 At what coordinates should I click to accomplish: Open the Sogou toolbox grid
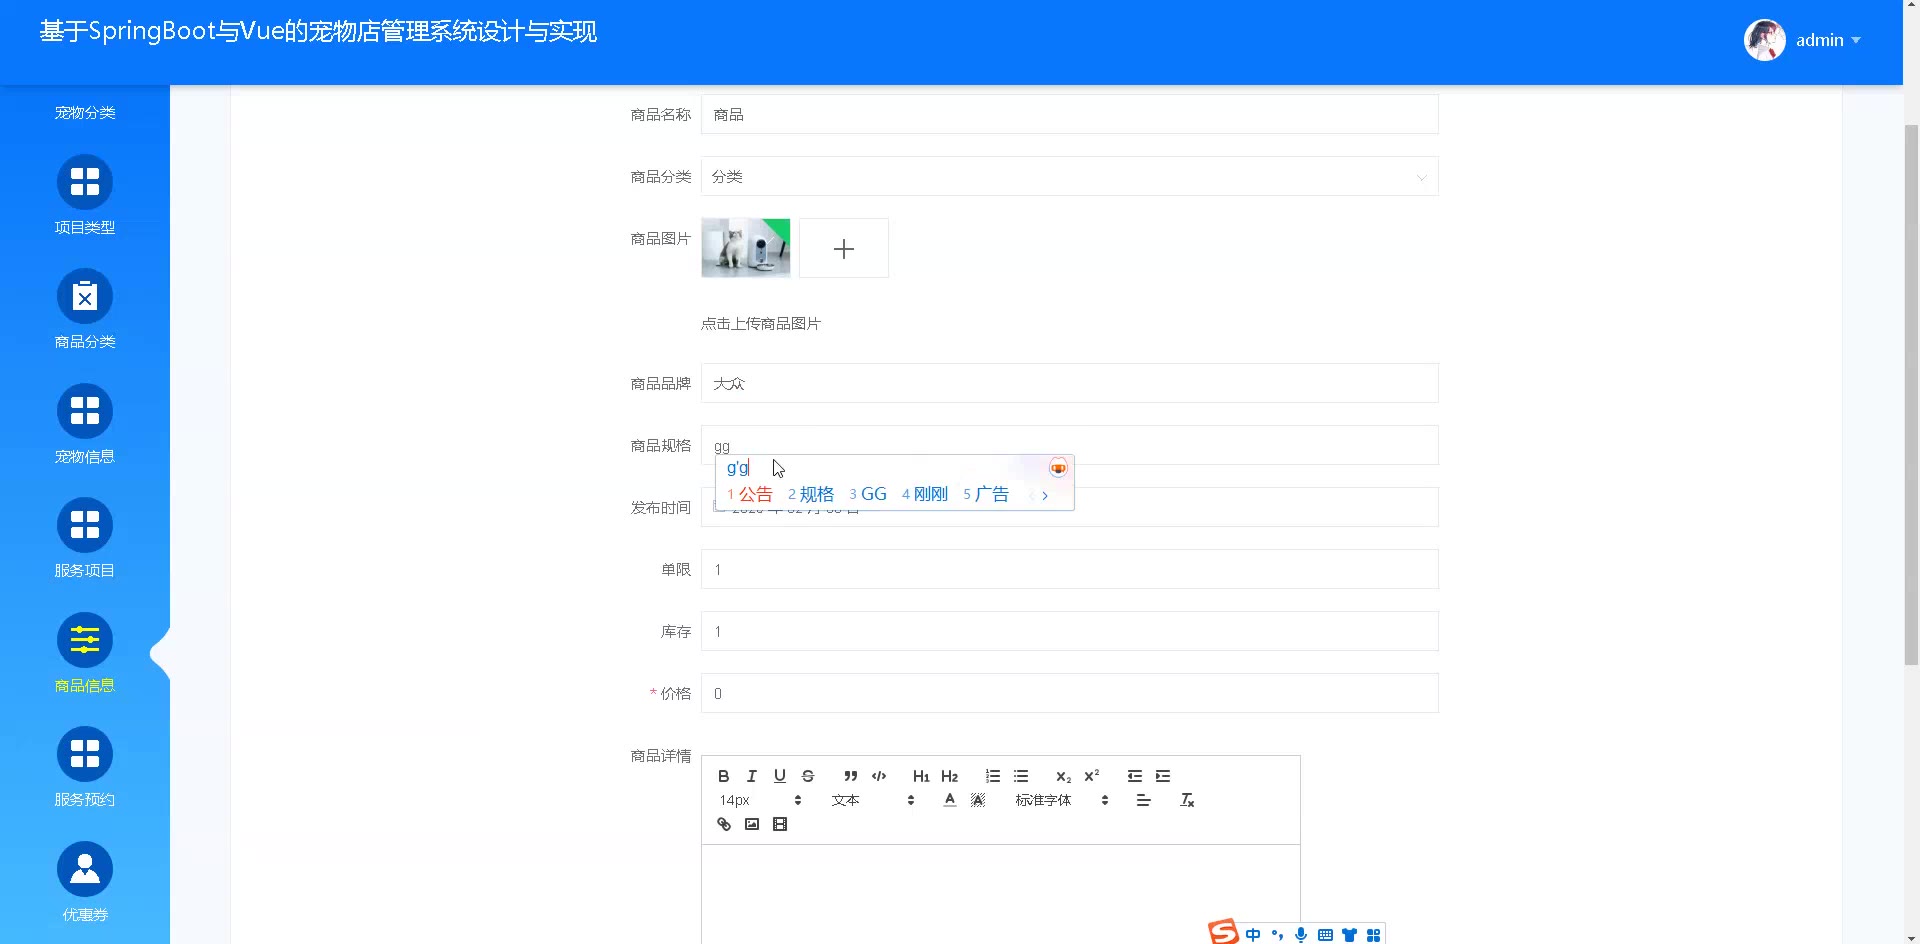(x=1374, y=935)
